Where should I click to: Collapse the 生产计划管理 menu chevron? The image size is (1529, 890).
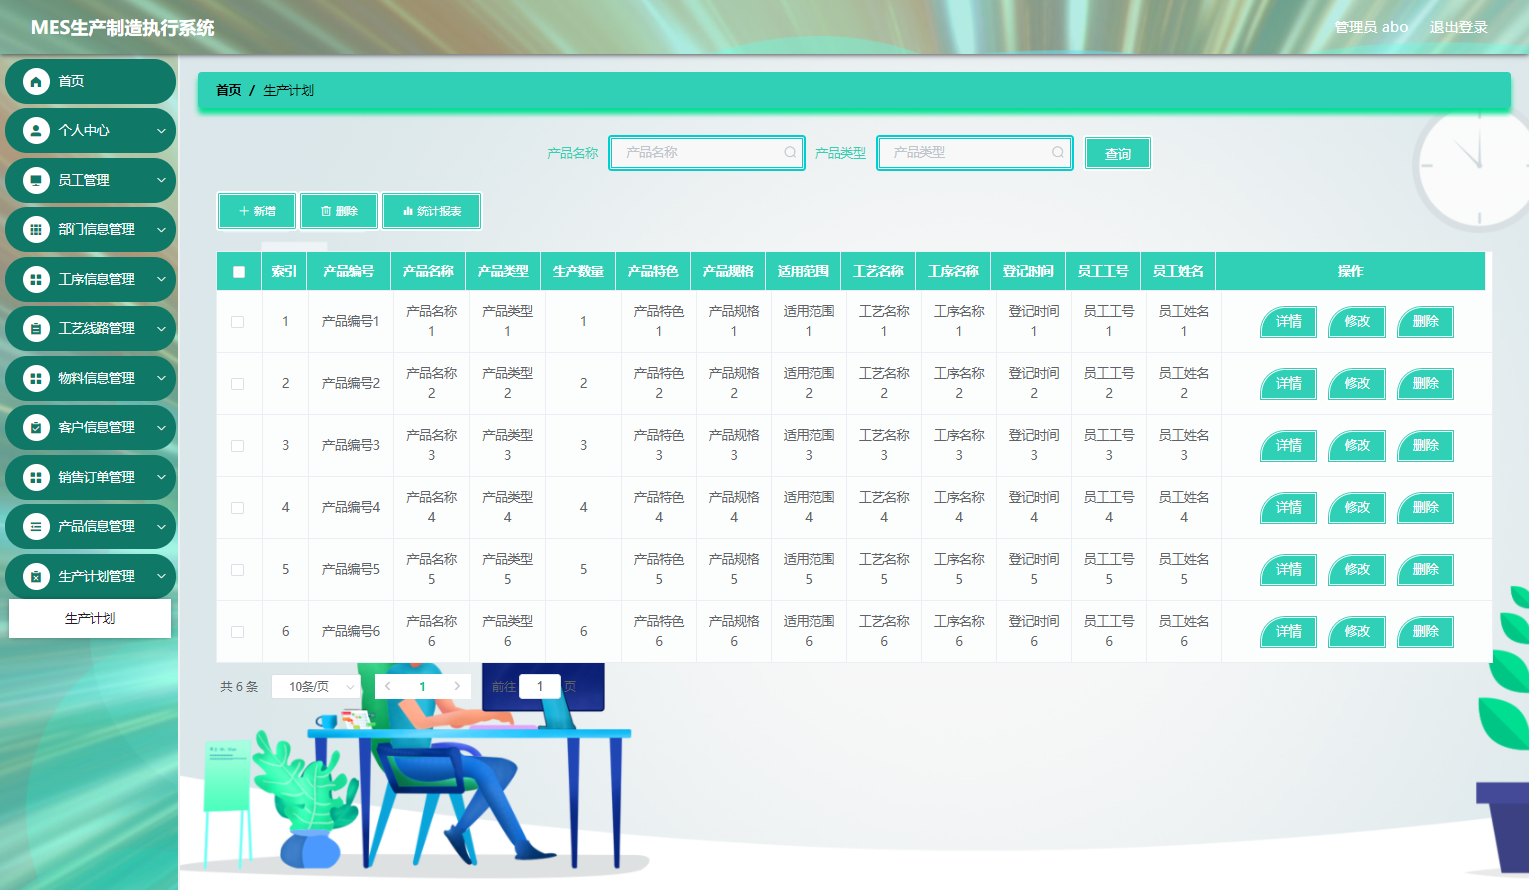tap(161, 577)
